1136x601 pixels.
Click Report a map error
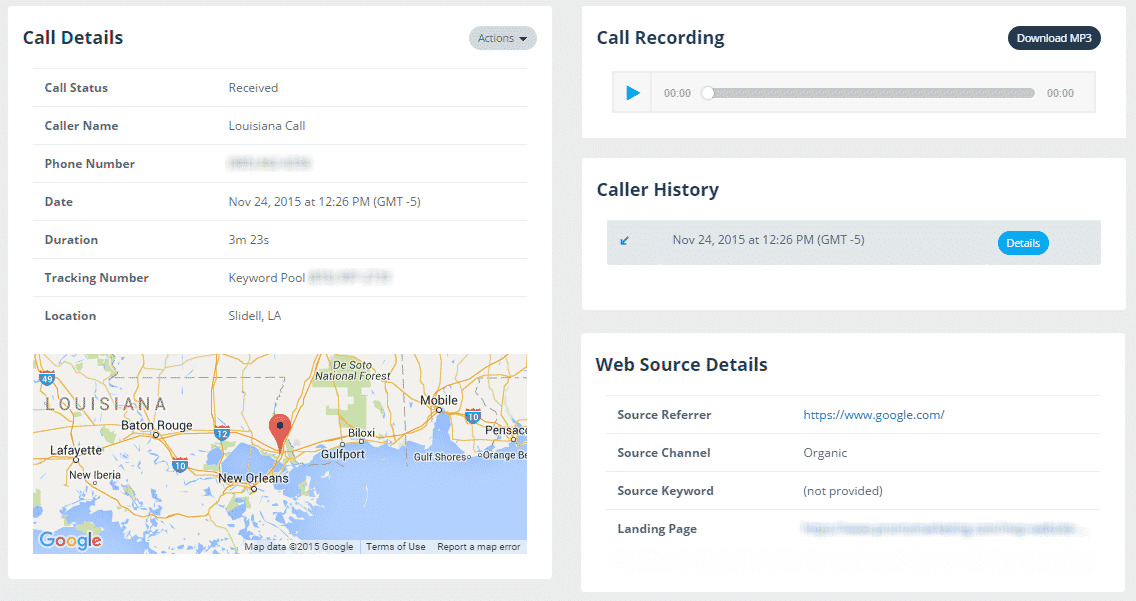(477, 547)
